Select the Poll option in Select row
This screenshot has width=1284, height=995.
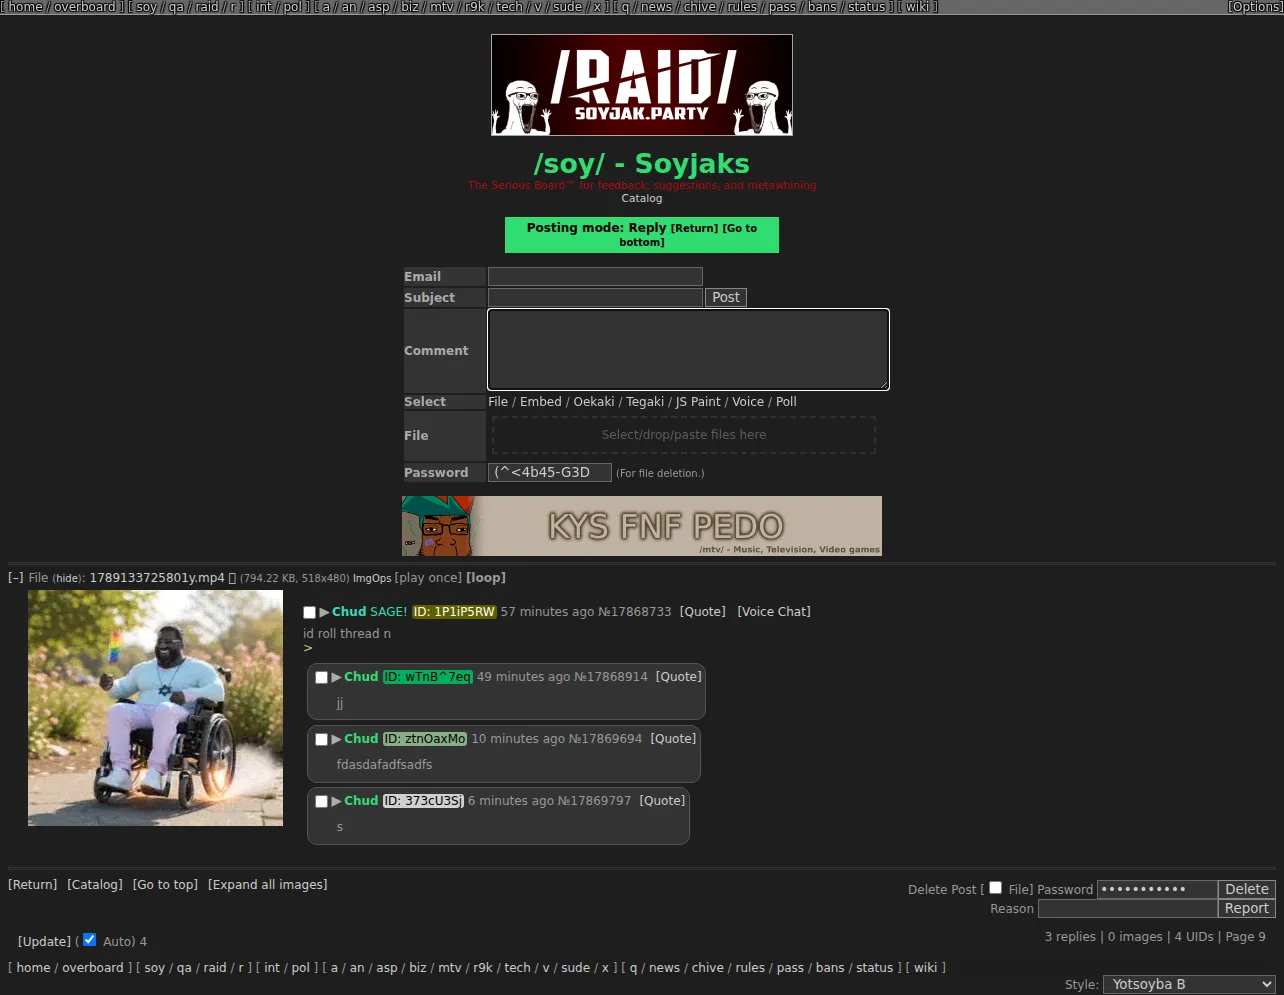(x=786, y=402)
